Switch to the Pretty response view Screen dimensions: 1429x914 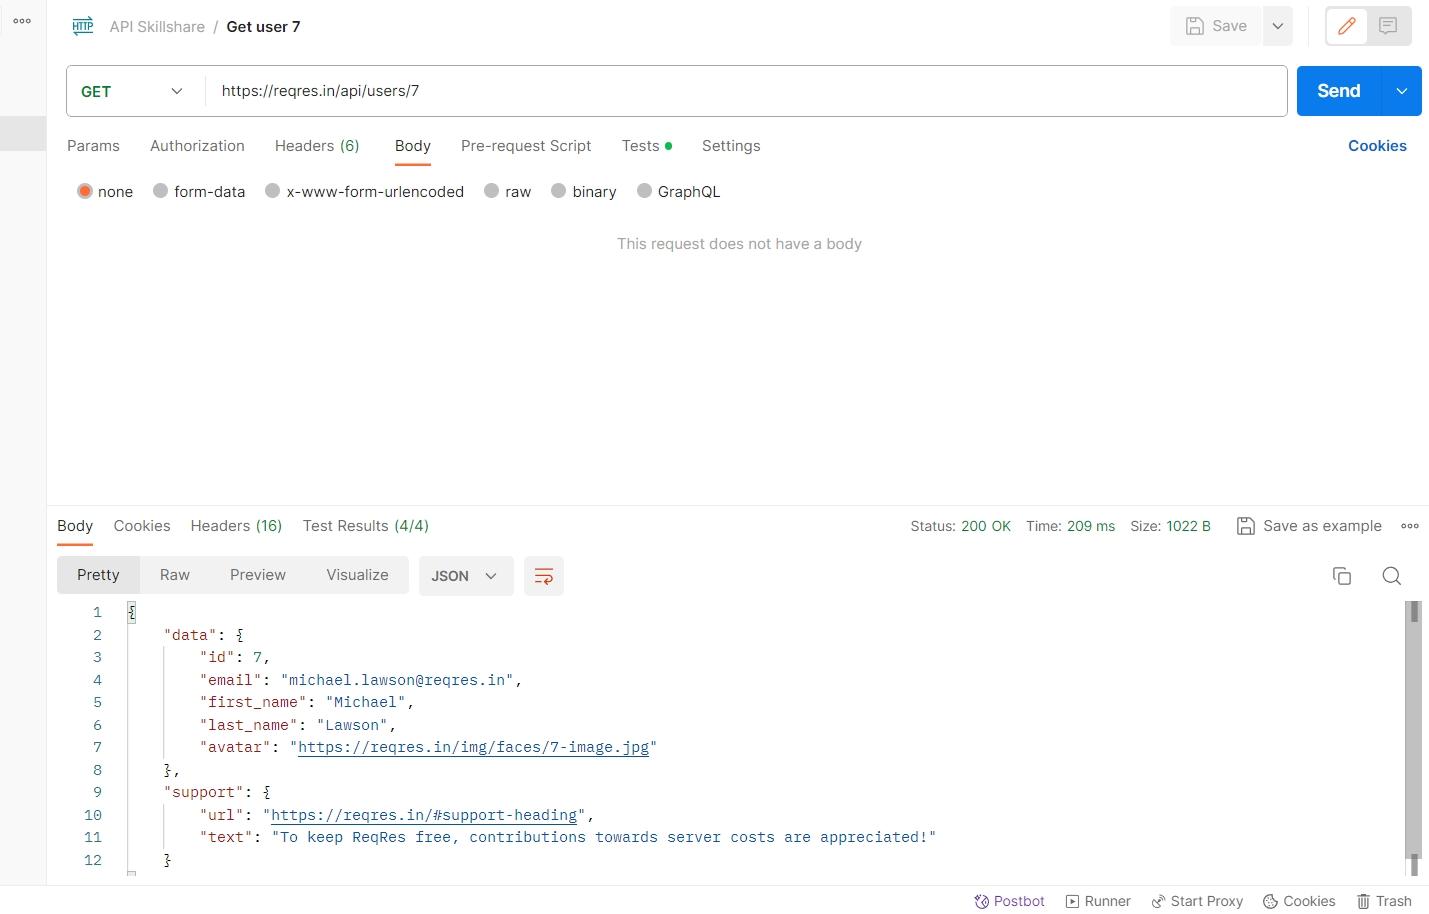[x=98, y=575]
